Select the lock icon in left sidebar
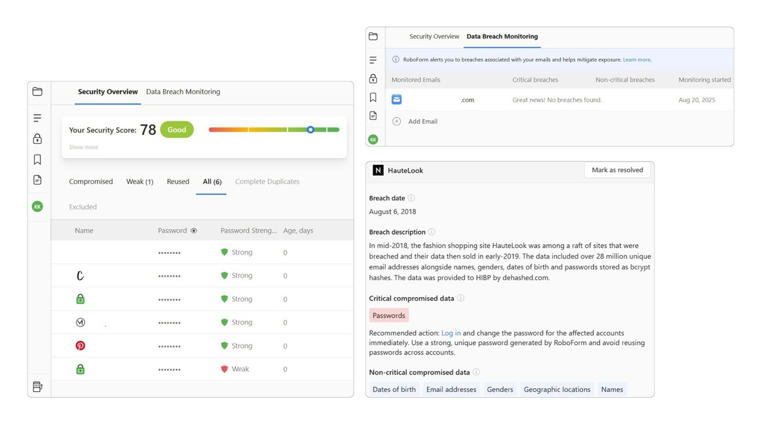The width and height of the screenshot is (768, 432). (x=37, y=139)
